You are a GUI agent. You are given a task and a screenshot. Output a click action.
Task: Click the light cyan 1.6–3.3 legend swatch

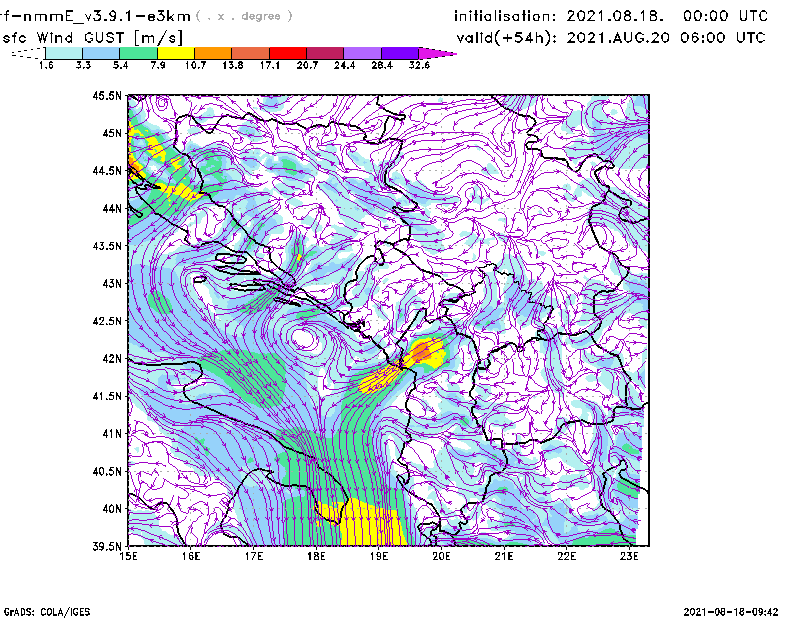(x=64, y=53)
